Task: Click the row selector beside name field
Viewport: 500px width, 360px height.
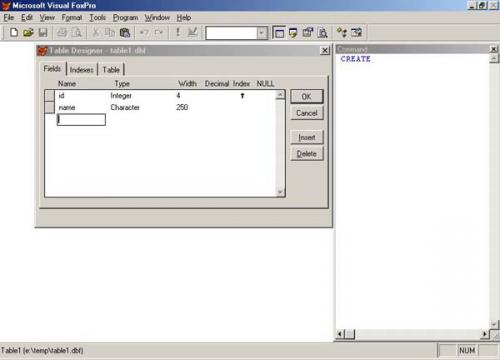Action: click(49, 107)
